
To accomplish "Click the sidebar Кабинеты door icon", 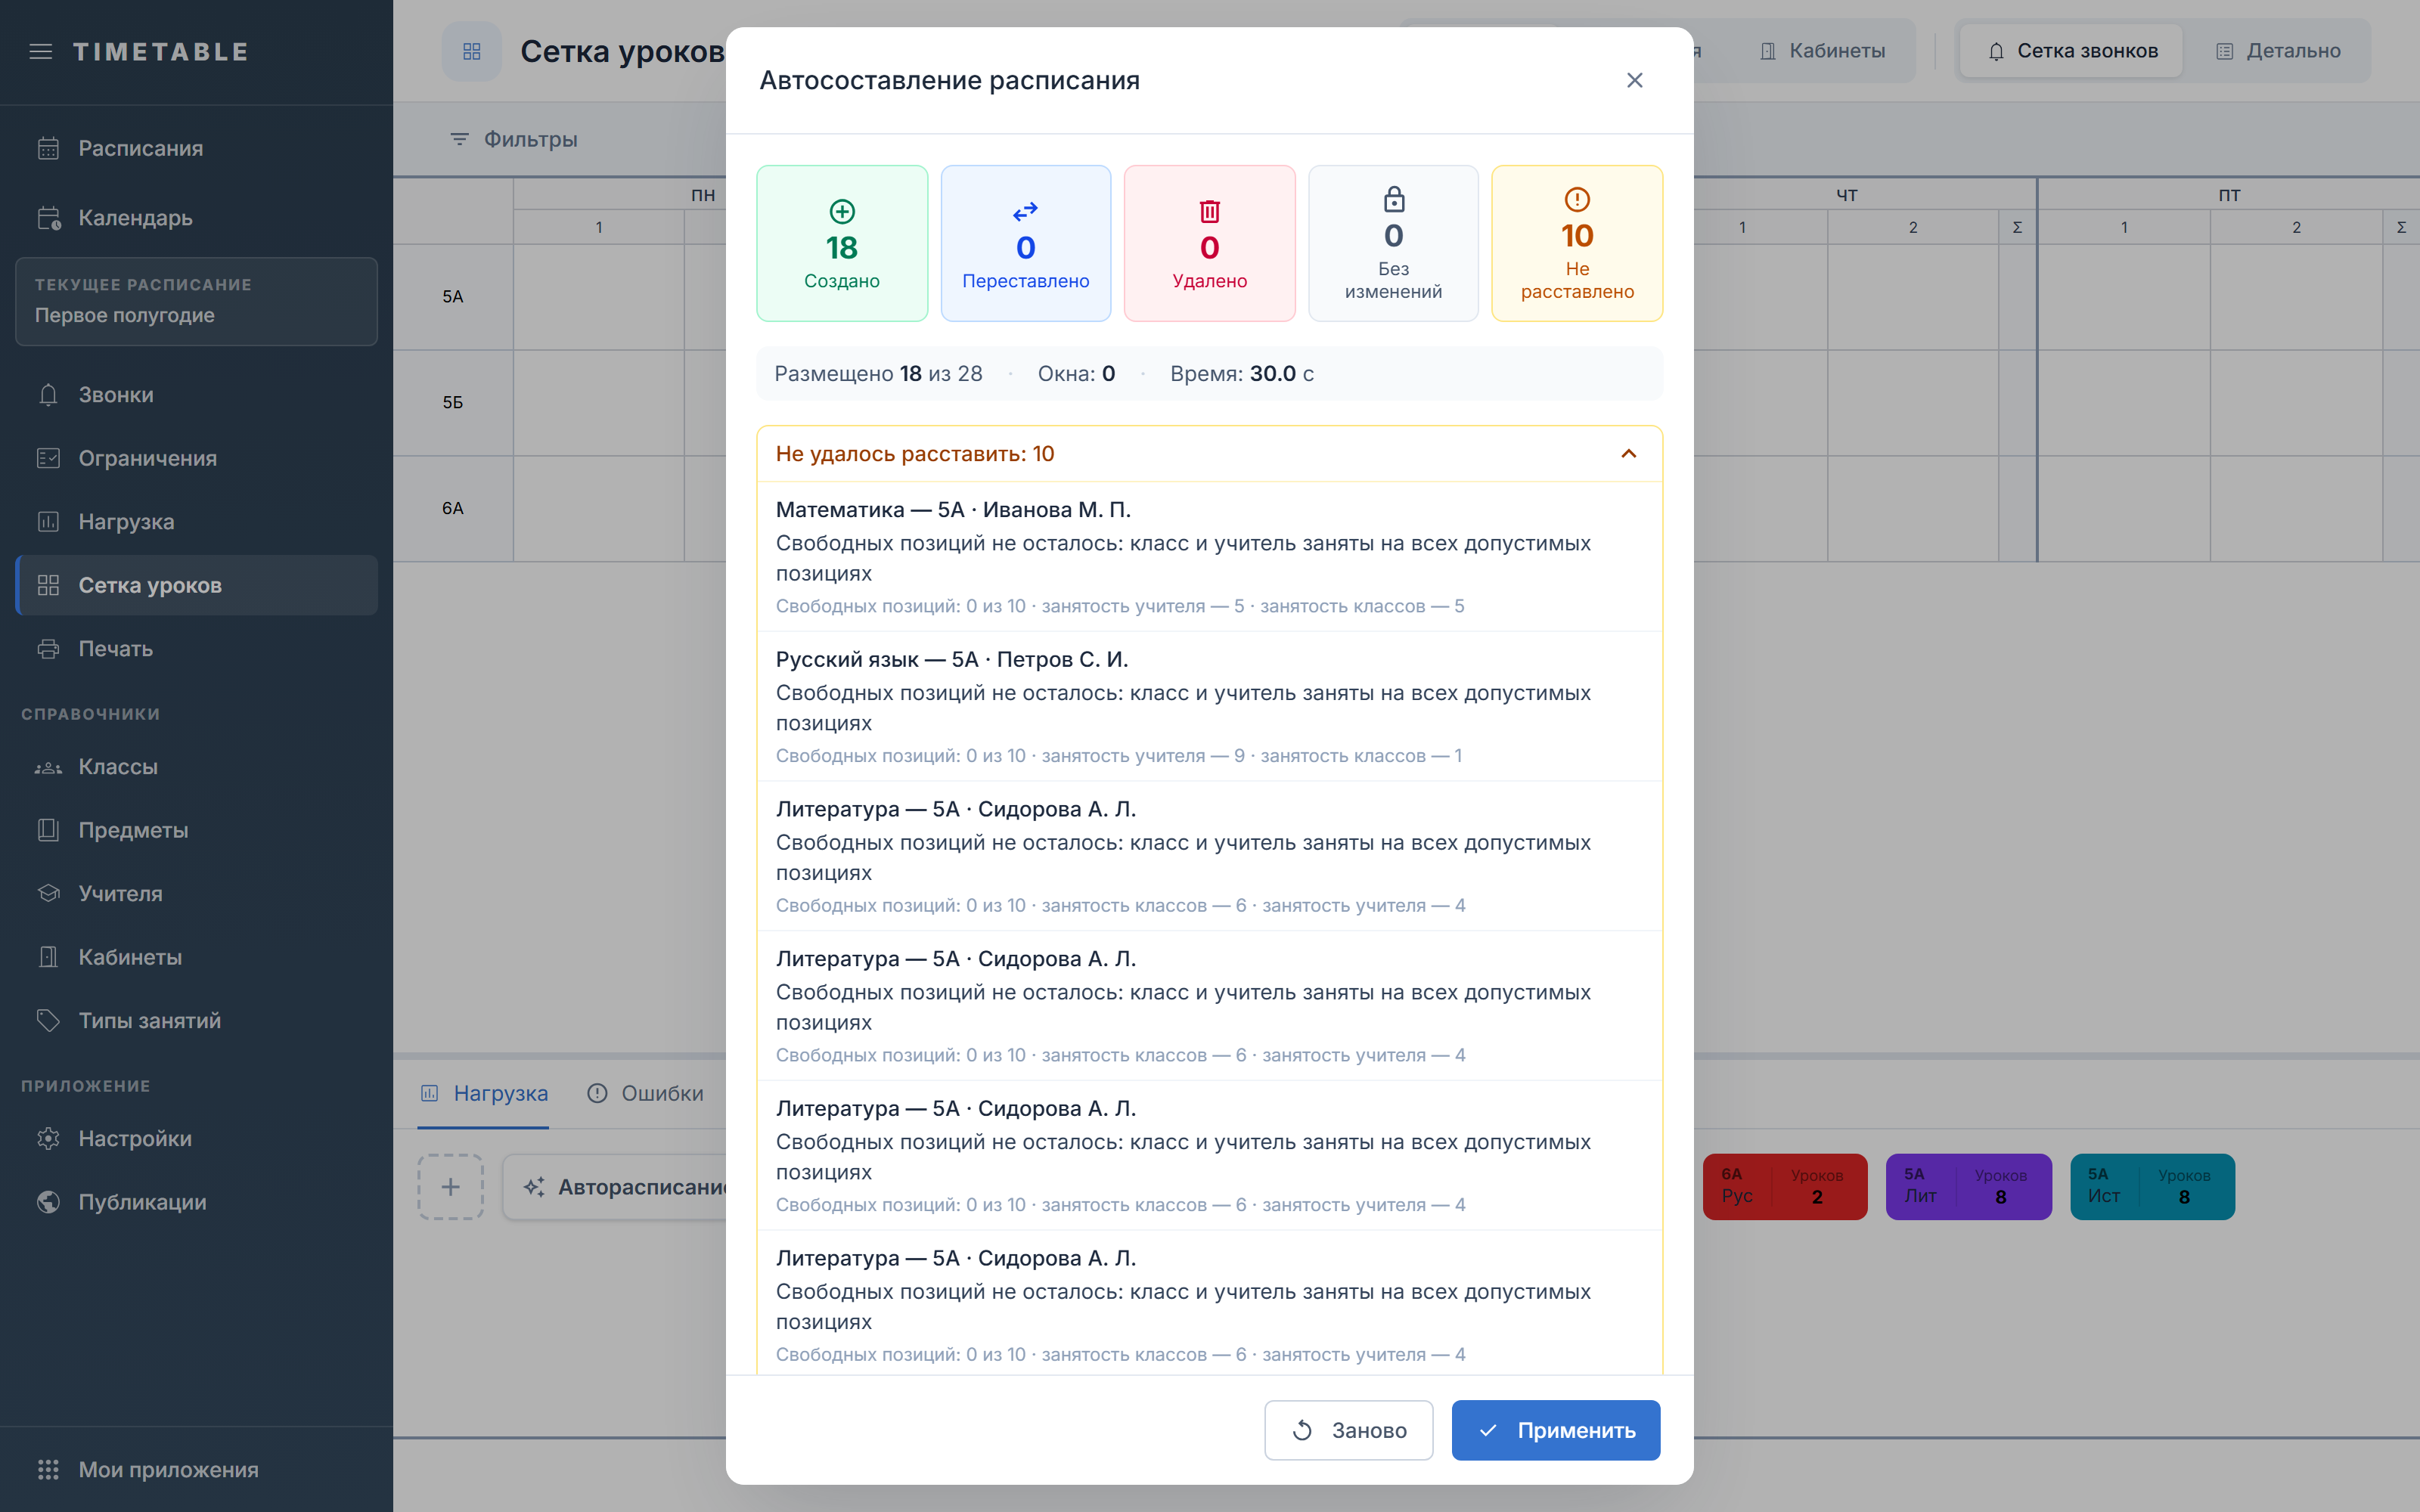I will [x=48, y=957].
